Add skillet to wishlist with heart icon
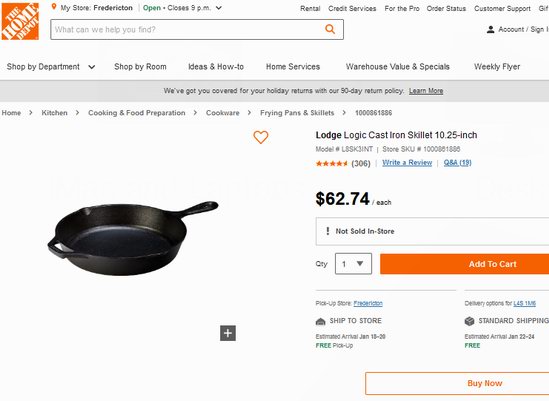The image size is (549, 401). pyautogui.click(x=261, y=137)
